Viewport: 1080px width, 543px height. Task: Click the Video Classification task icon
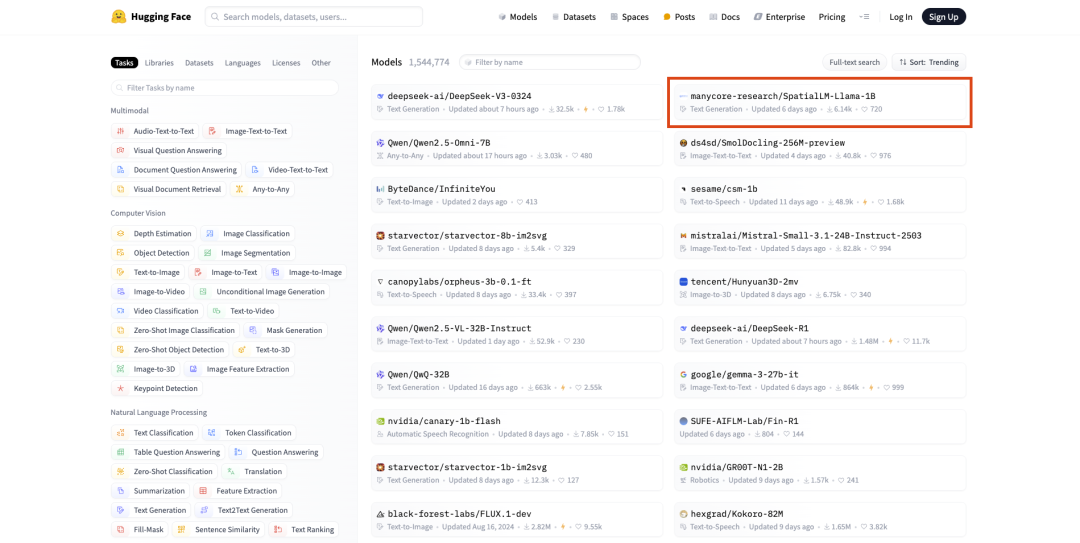coord(121,311)
